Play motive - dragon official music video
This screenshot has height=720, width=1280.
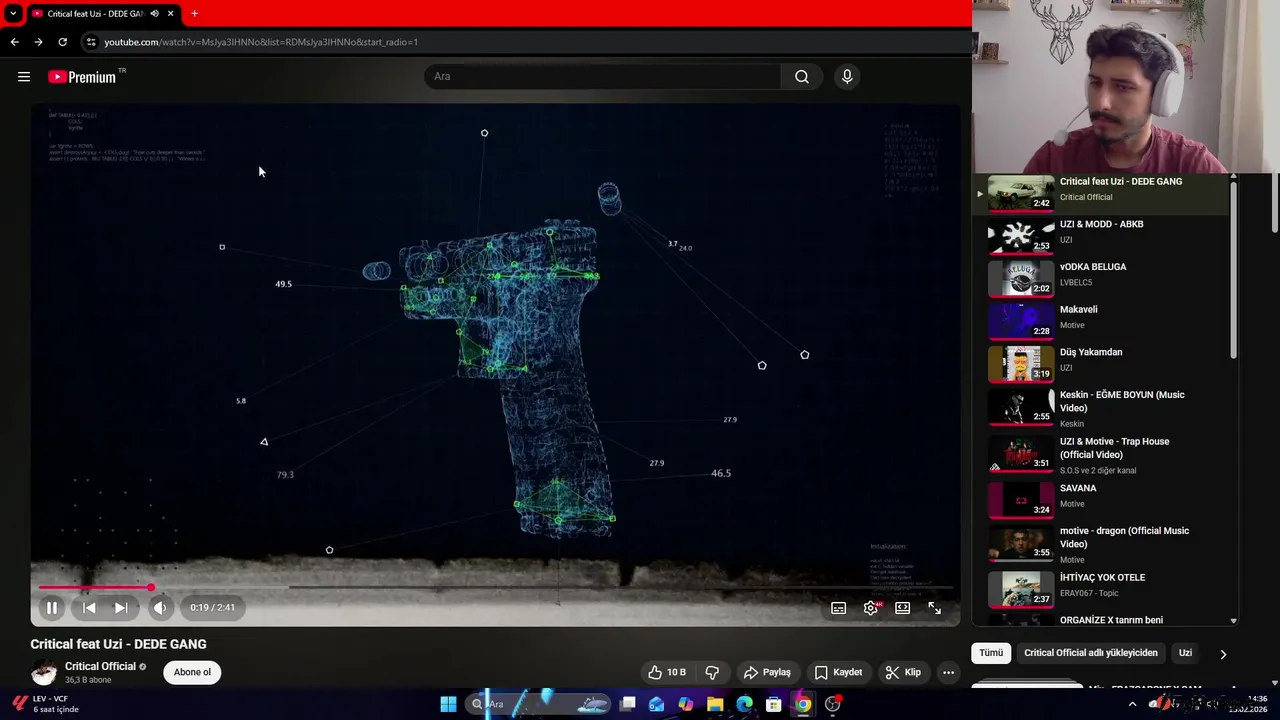tap(1100, 543)
